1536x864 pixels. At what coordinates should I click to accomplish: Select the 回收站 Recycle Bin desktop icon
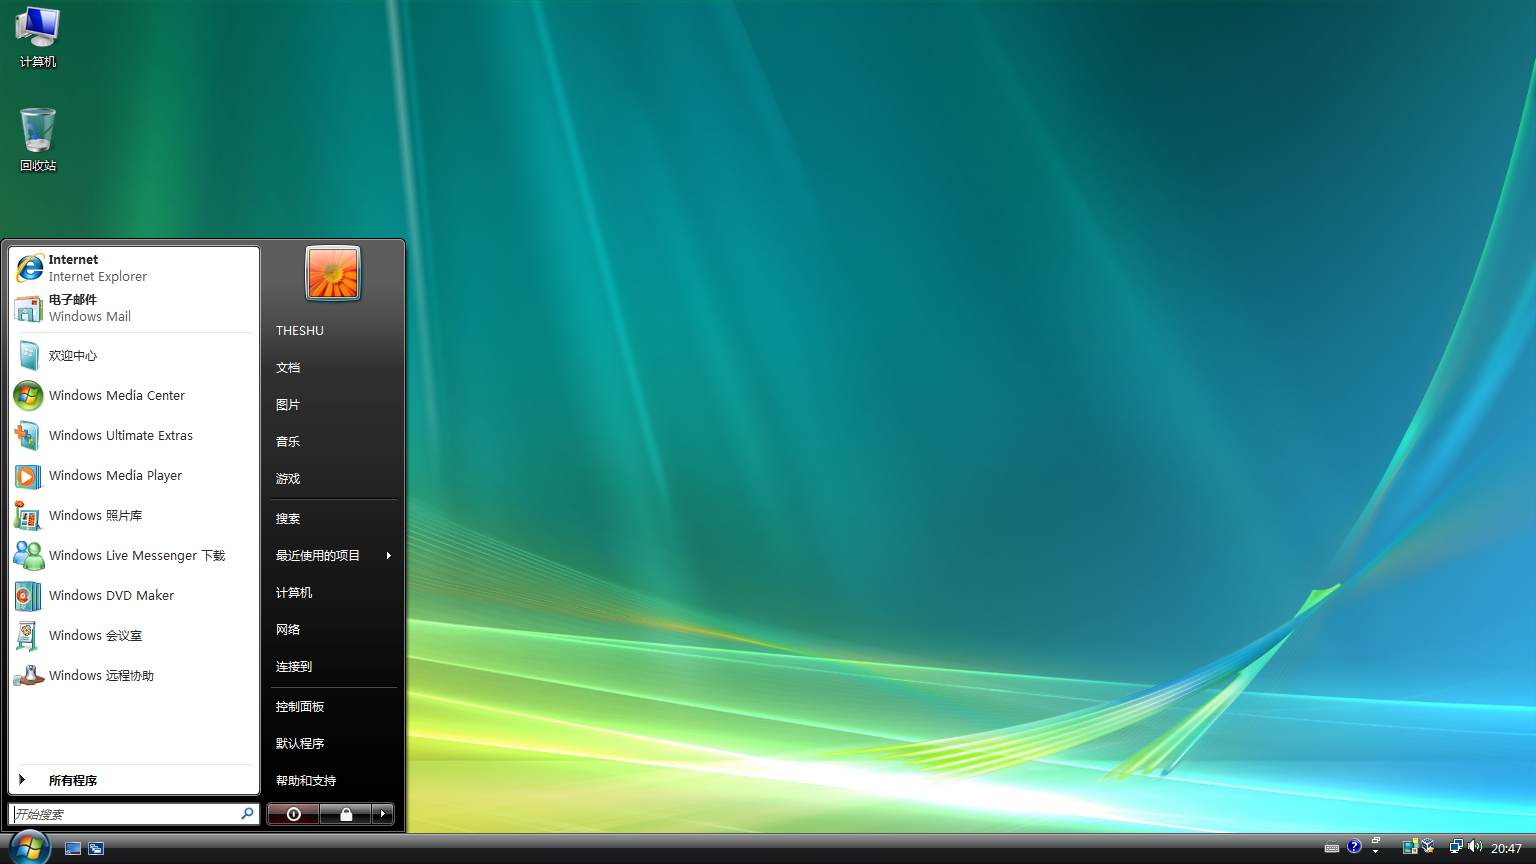(x=38, y=140)
